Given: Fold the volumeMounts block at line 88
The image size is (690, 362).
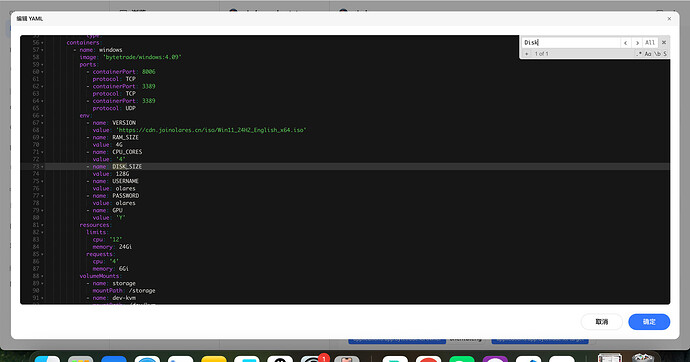Looking at the screenshot, I should (42, 276).
